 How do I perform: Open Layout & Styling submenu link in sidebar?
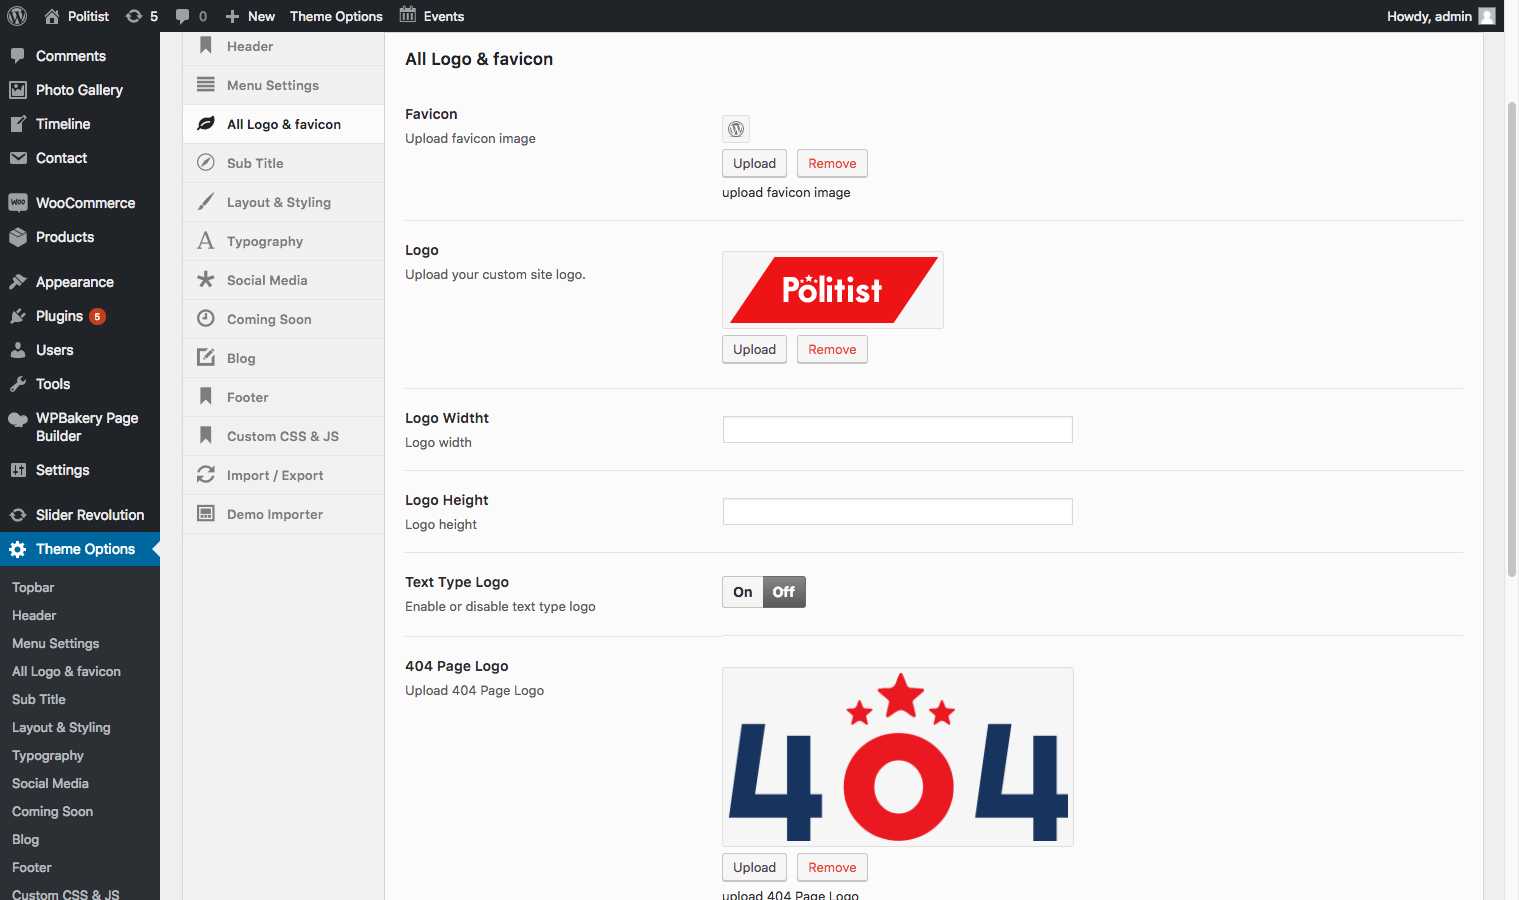point(61,727)
